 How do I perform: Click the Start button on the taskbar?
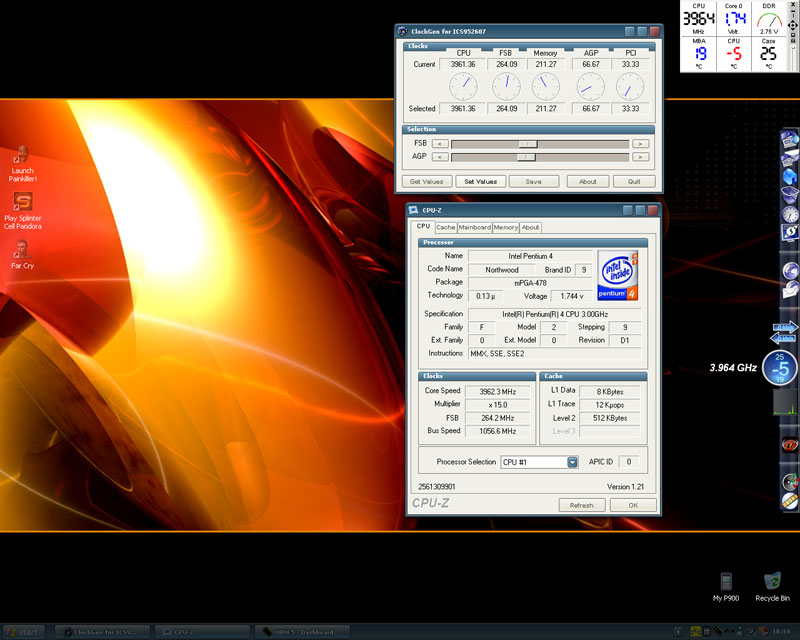point(22,632)
